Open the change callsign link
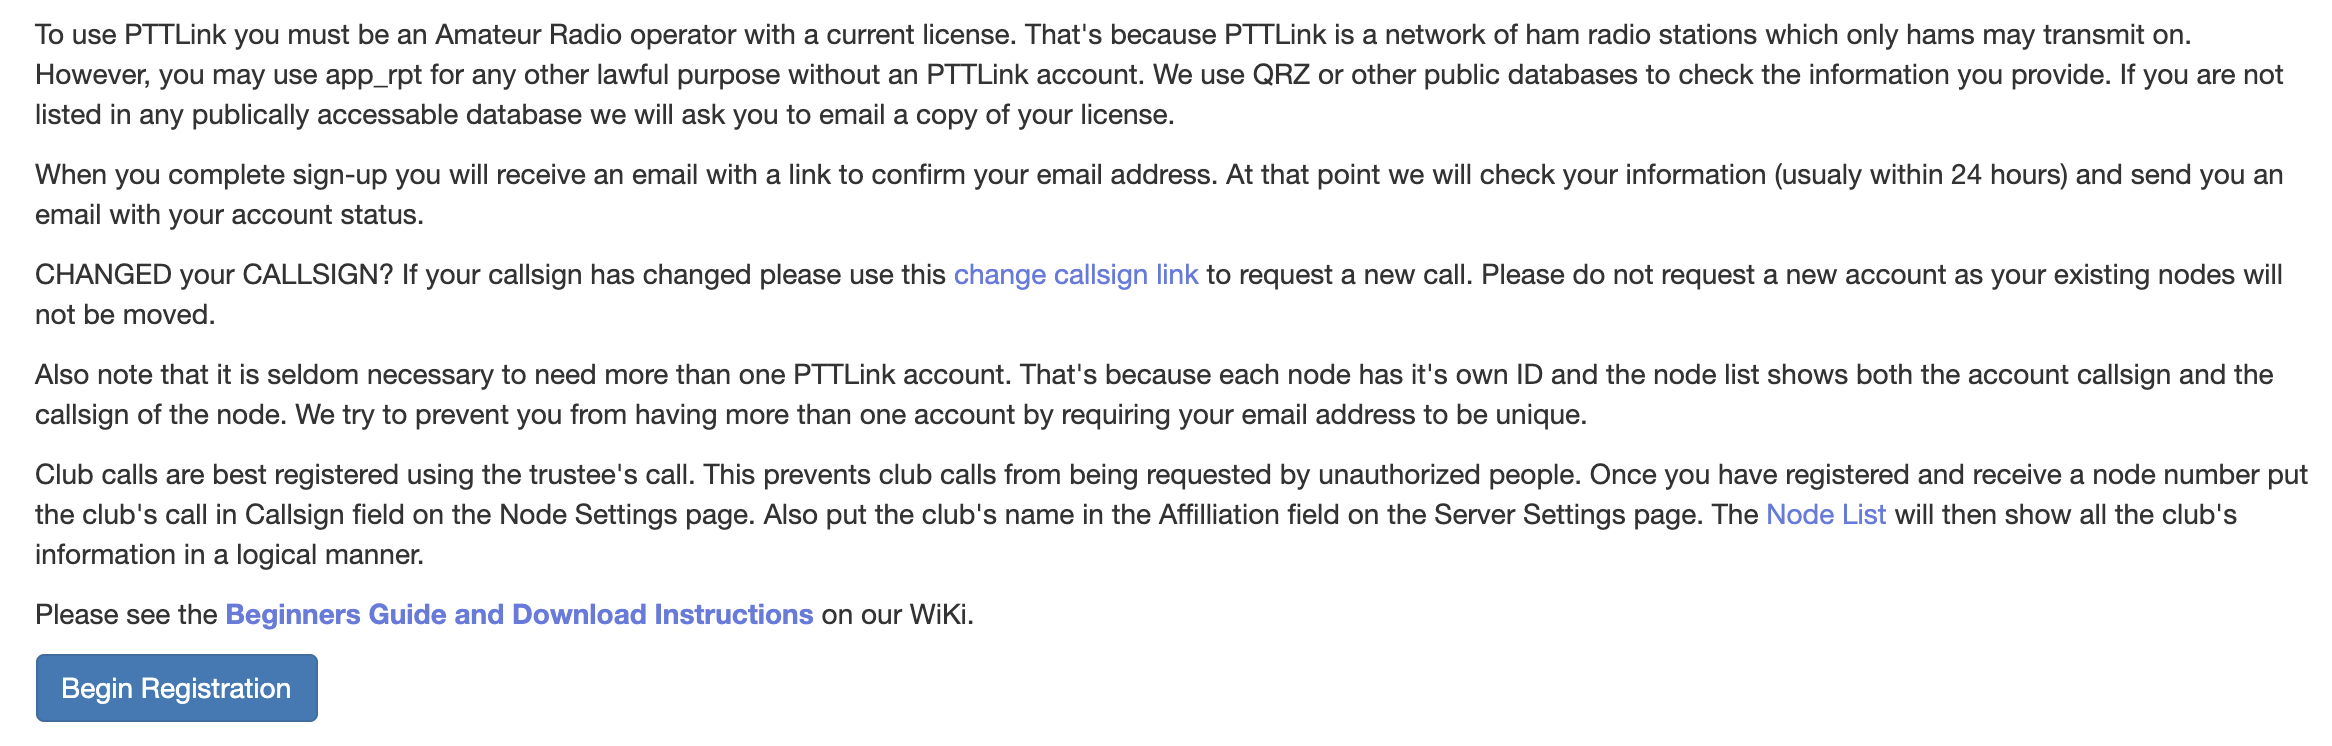Image resolution: width=2332 pixels, height=746 pixels. 1076,275
